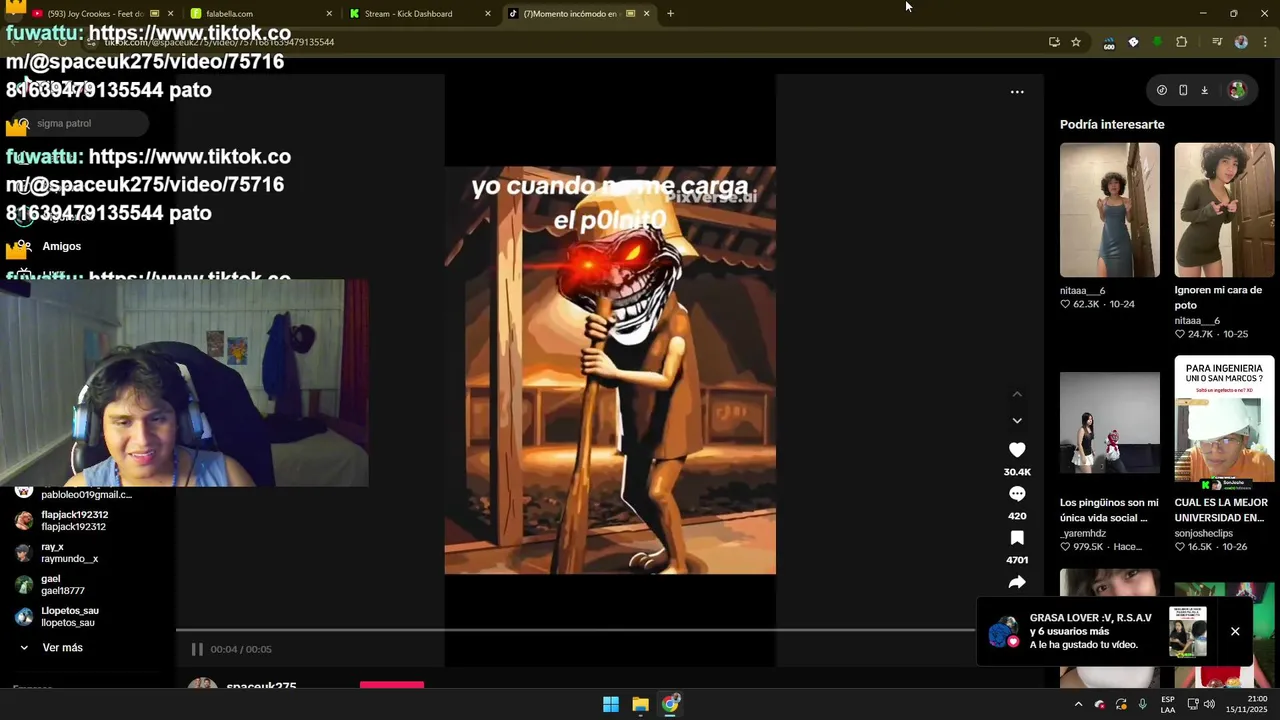Open nitaaa__6 blue dress video thumbnail

(x=1110, y=210)
